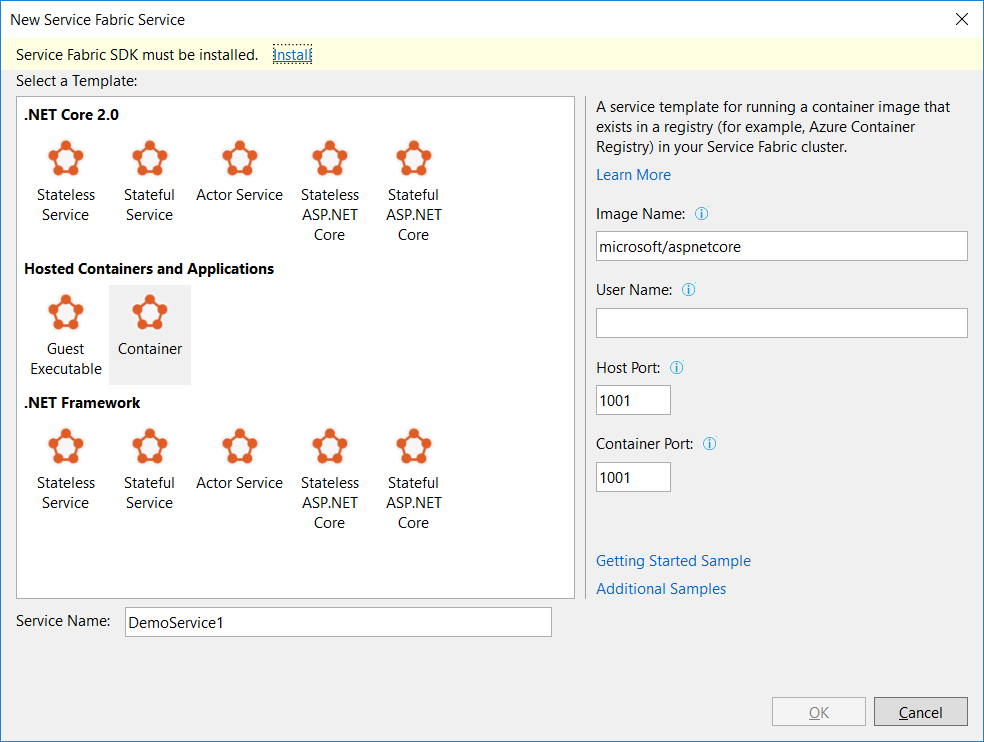
Task: Select .NET Core 2.0 Stateful ASP.NET Core
Action: (413, 190)
